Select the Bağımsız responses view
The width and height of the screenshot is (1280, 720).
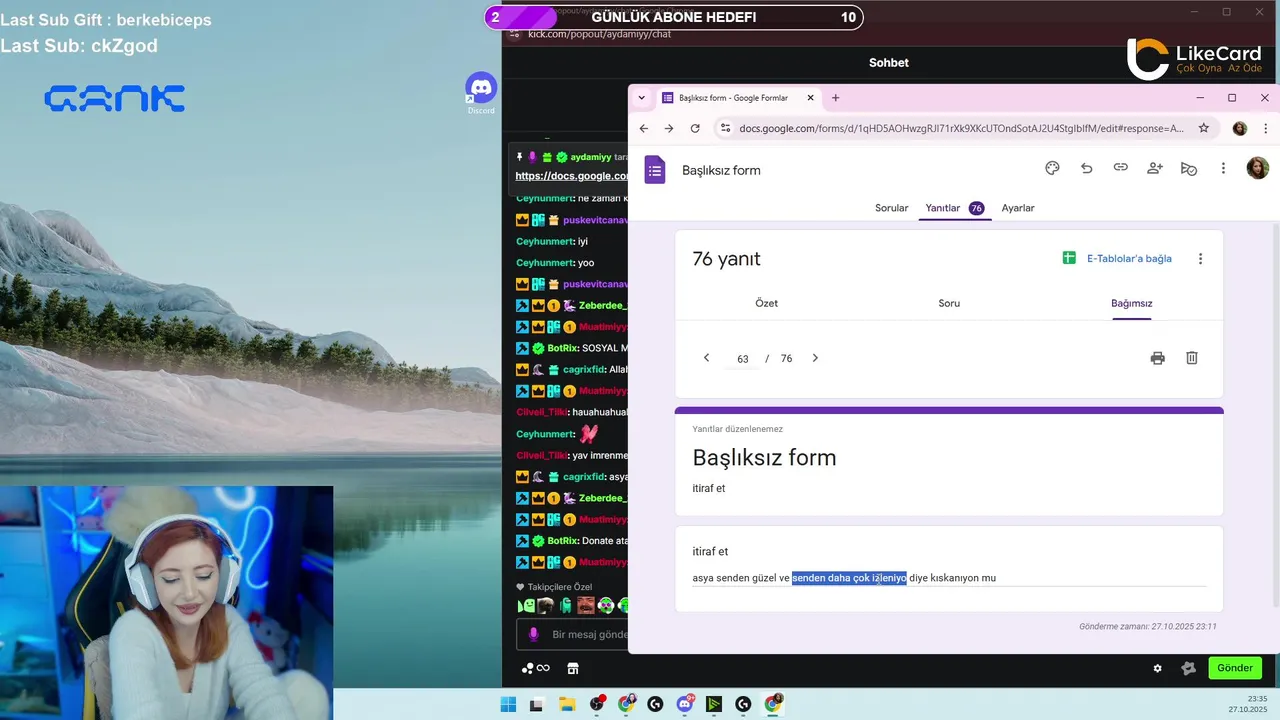1131,303
